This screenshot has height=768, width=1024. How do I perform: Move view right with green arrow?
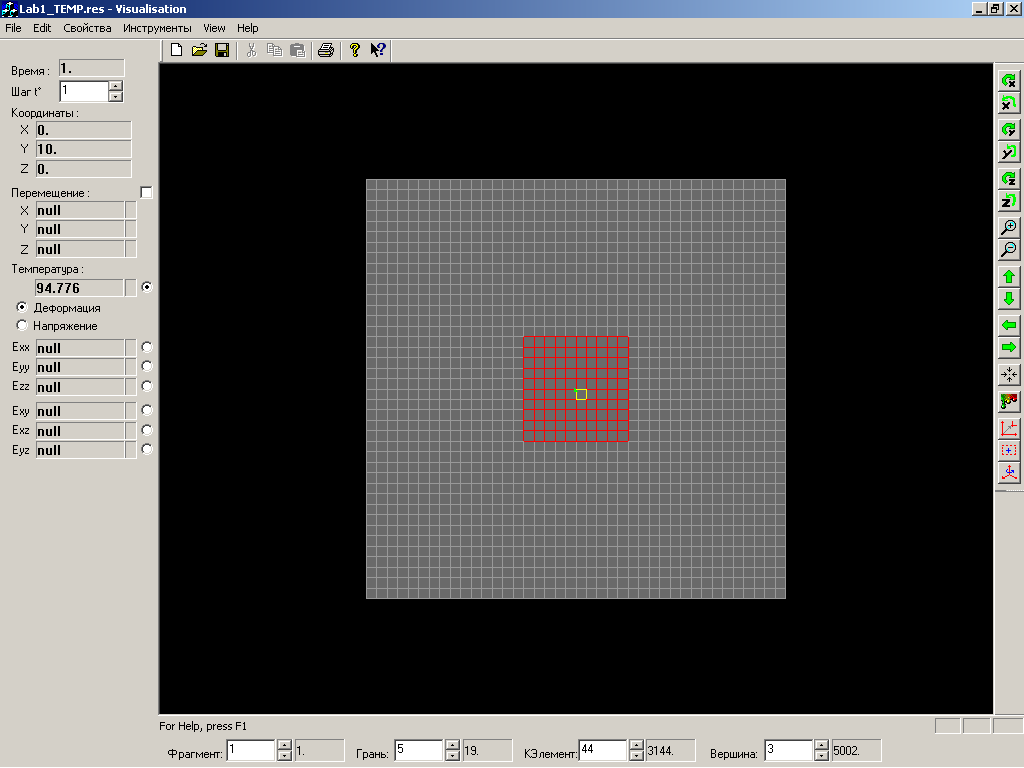(x=1009, y=347)
